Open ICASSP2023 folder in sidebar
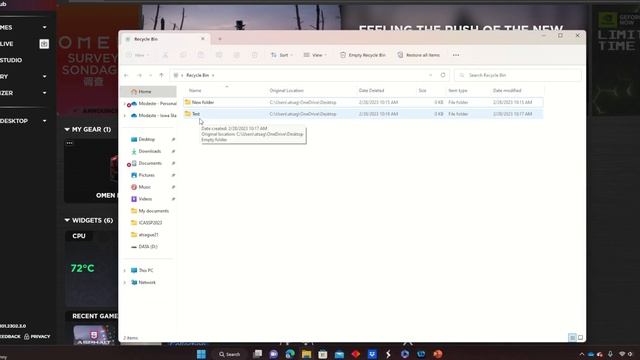Image resolution: width=640 pixels, height=360 pixels. pyautogui.click(x=147, y=223)
